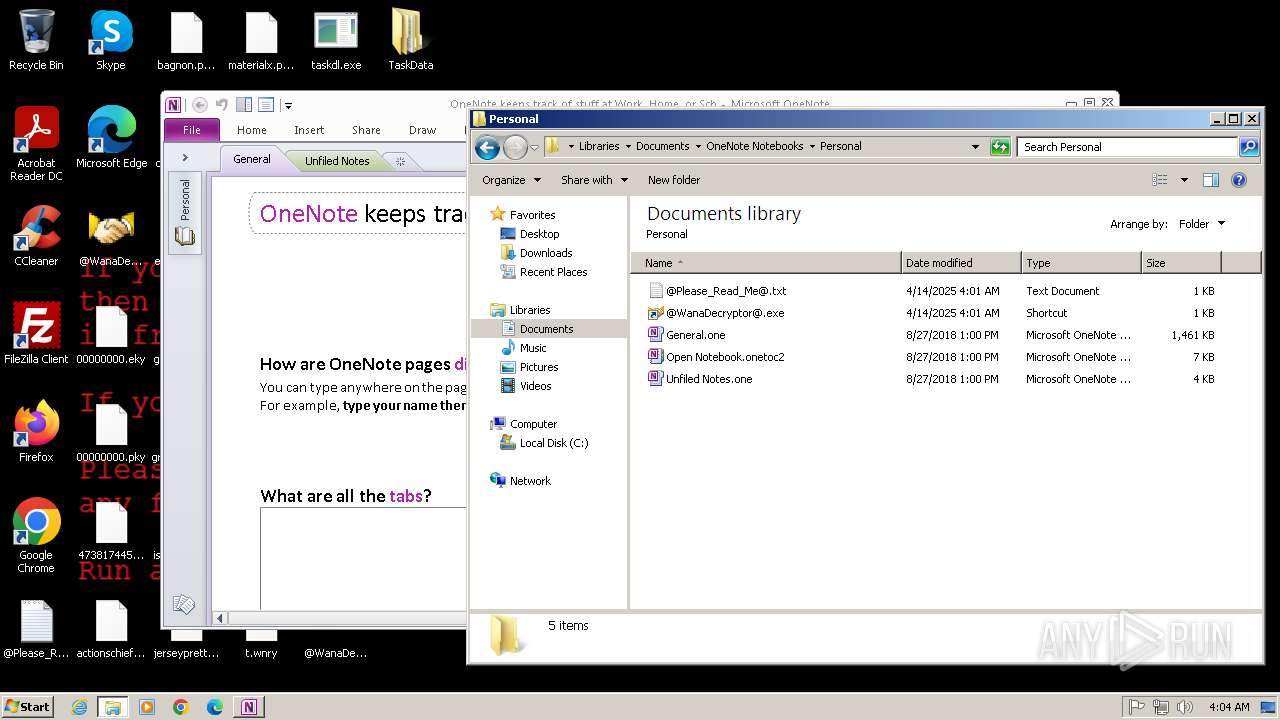Click the Explorer Help question mark icon
1280x720 pixels.
[1239, 180]
